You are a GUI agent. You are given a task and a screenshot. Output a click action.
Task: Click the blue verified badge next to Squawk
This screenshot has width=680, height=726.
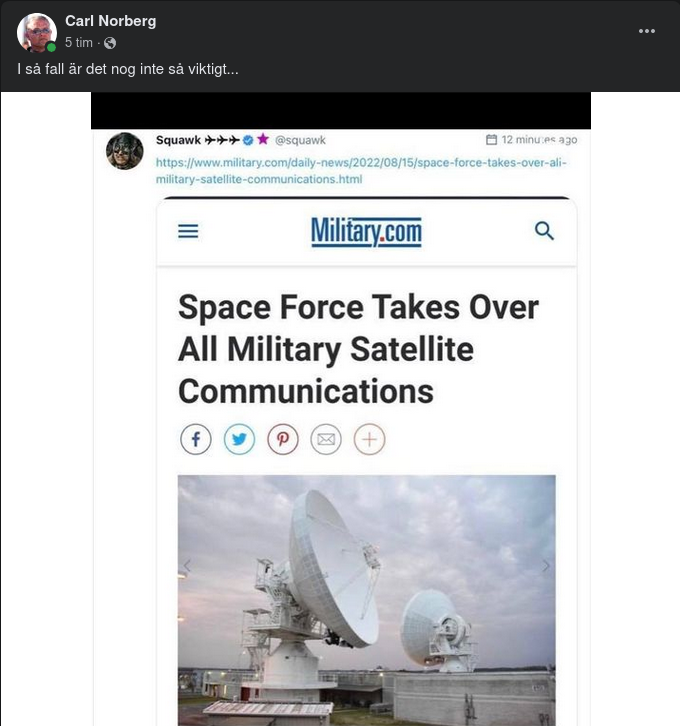tap(247, 140)
